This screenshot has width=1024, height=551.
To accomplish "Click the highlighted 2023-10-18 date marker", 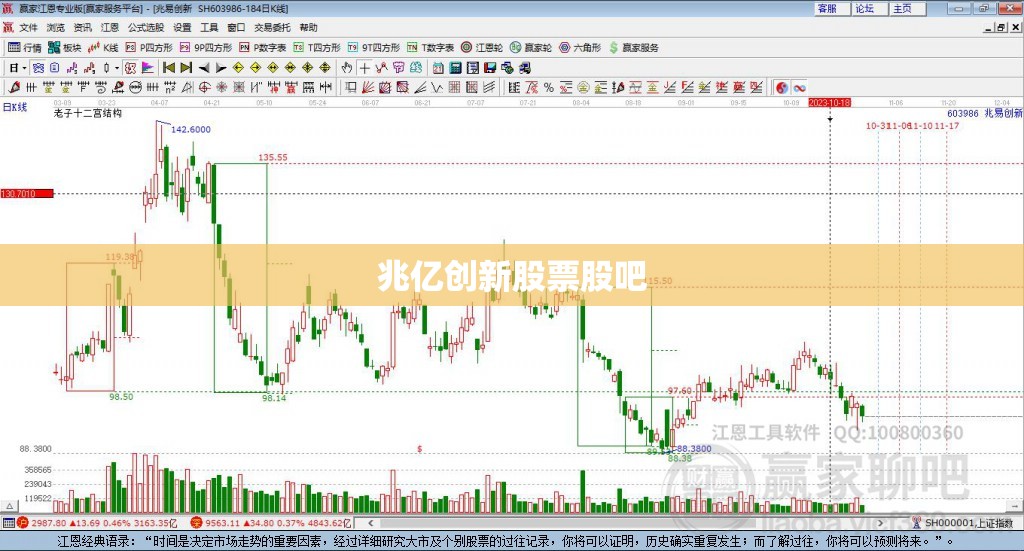I will [829, 102].
